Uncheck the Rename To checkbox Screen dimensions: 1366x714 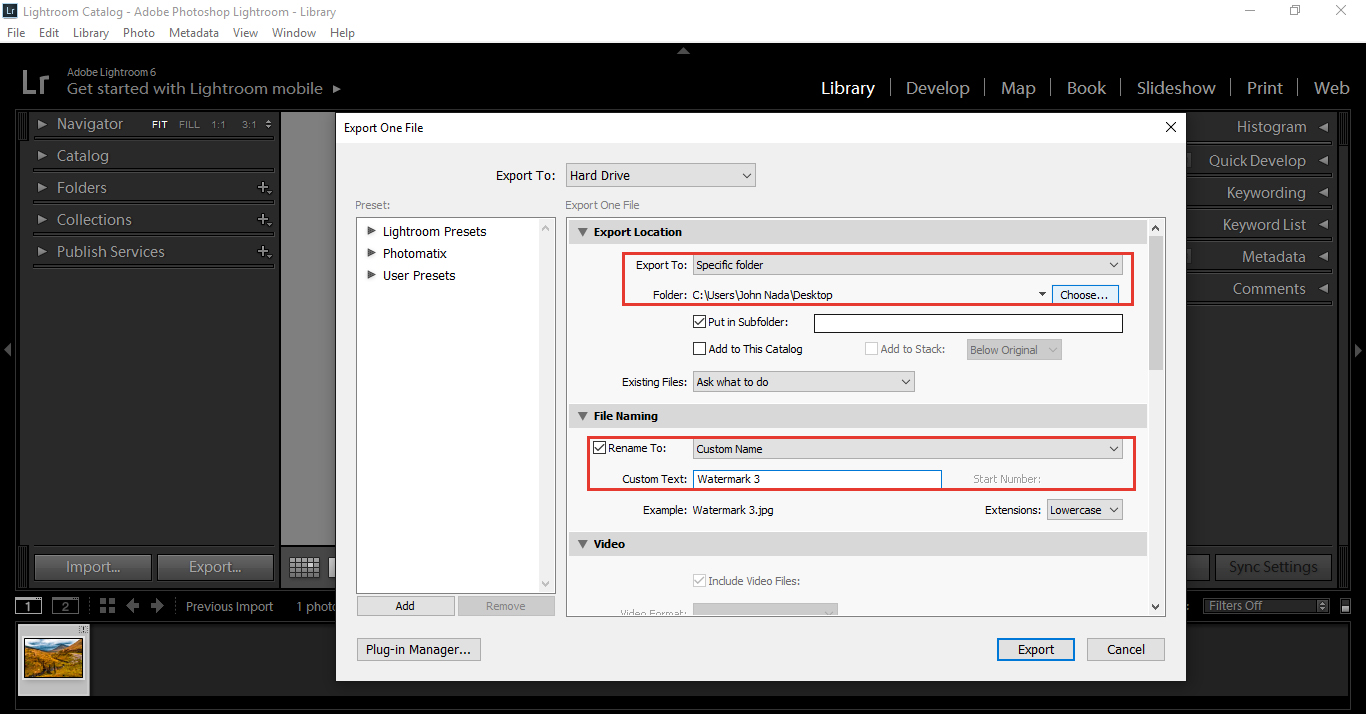(x=600, y=448)
